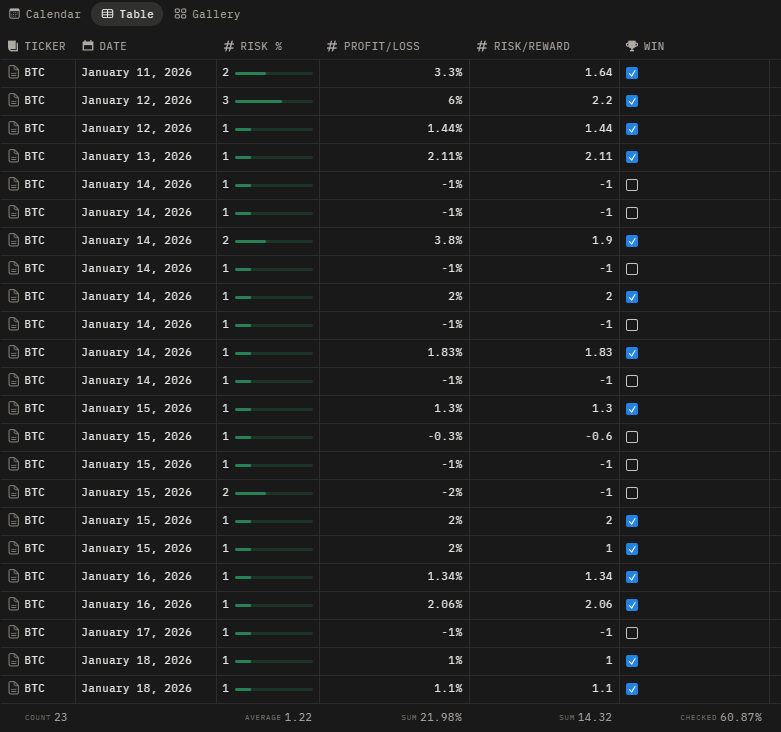
Task: Uncheck WIN for the 6% profit row
Action: [632, 101]
